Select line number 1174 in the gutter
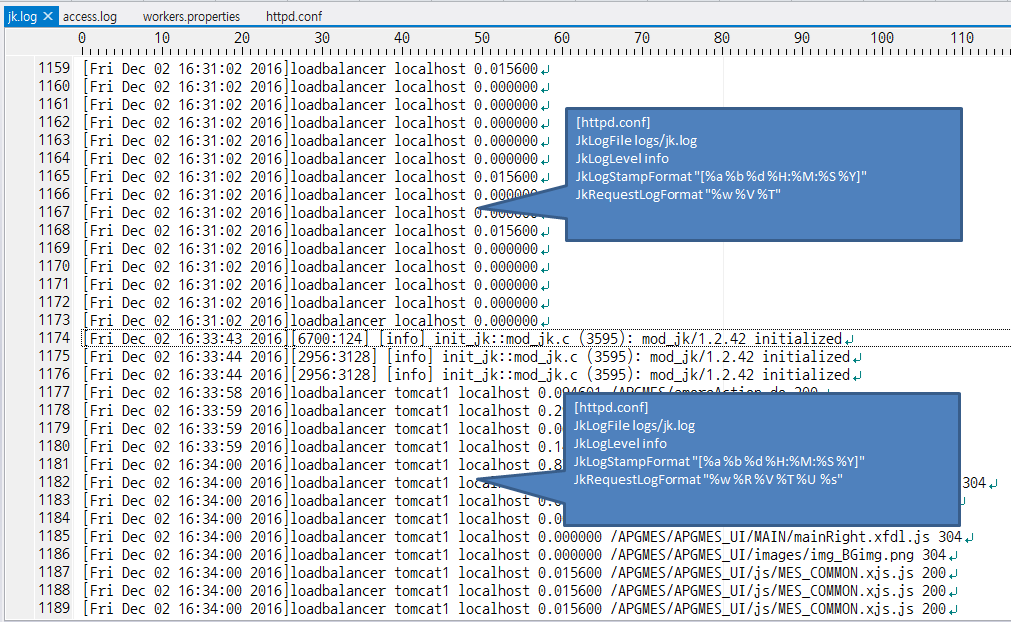This screenshot has width=1011, height=622. (x=54, y=339)
